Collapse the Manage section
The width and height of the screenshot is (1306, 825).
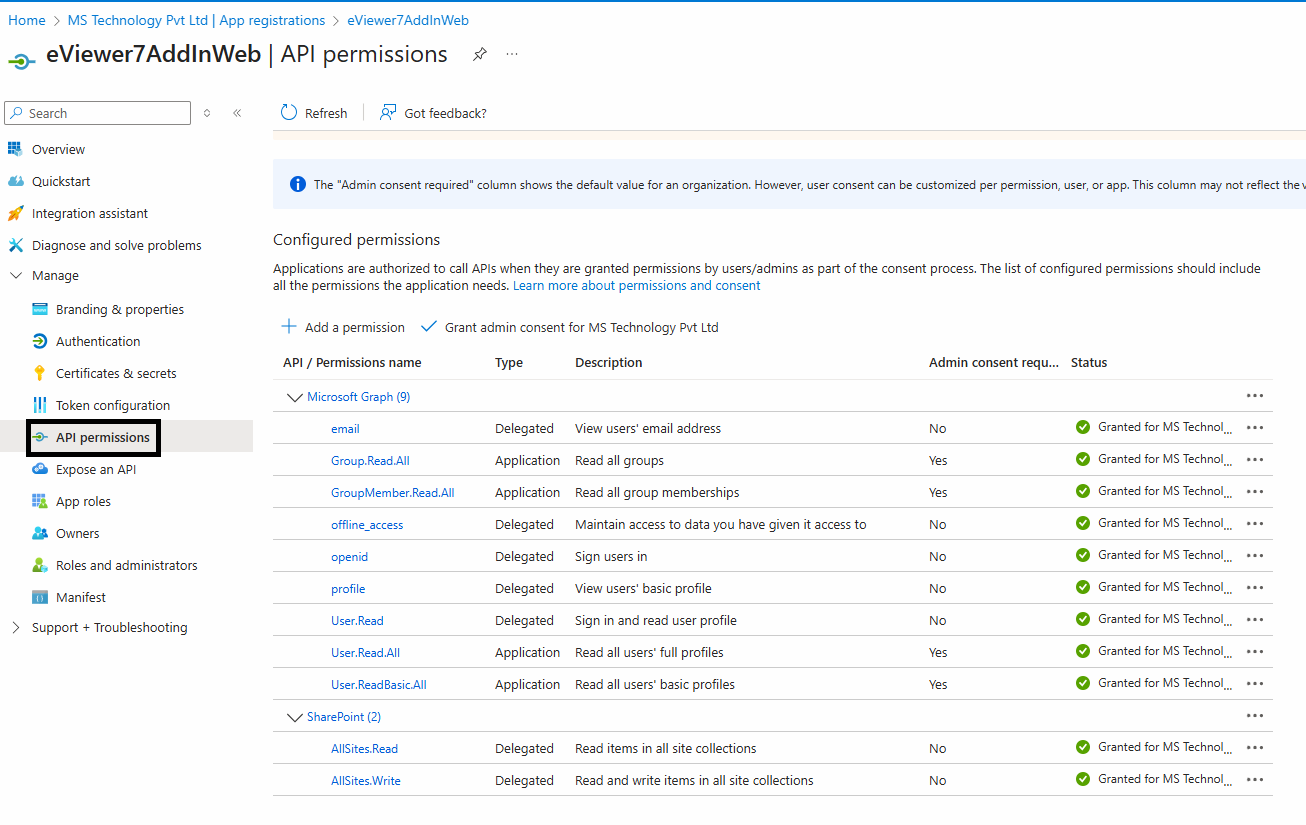coord(16,275)
